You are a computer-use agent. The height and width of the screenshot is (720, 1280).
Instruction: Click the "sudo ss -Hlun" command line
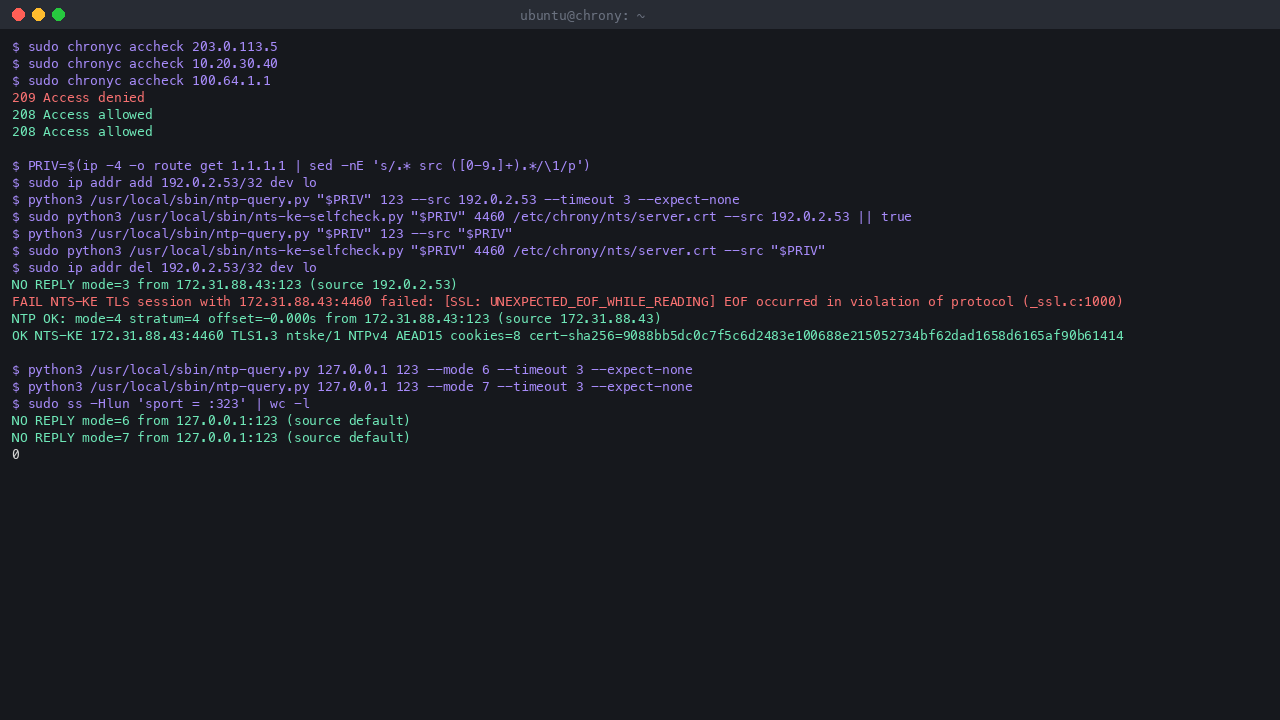click(x=161, y=404)
